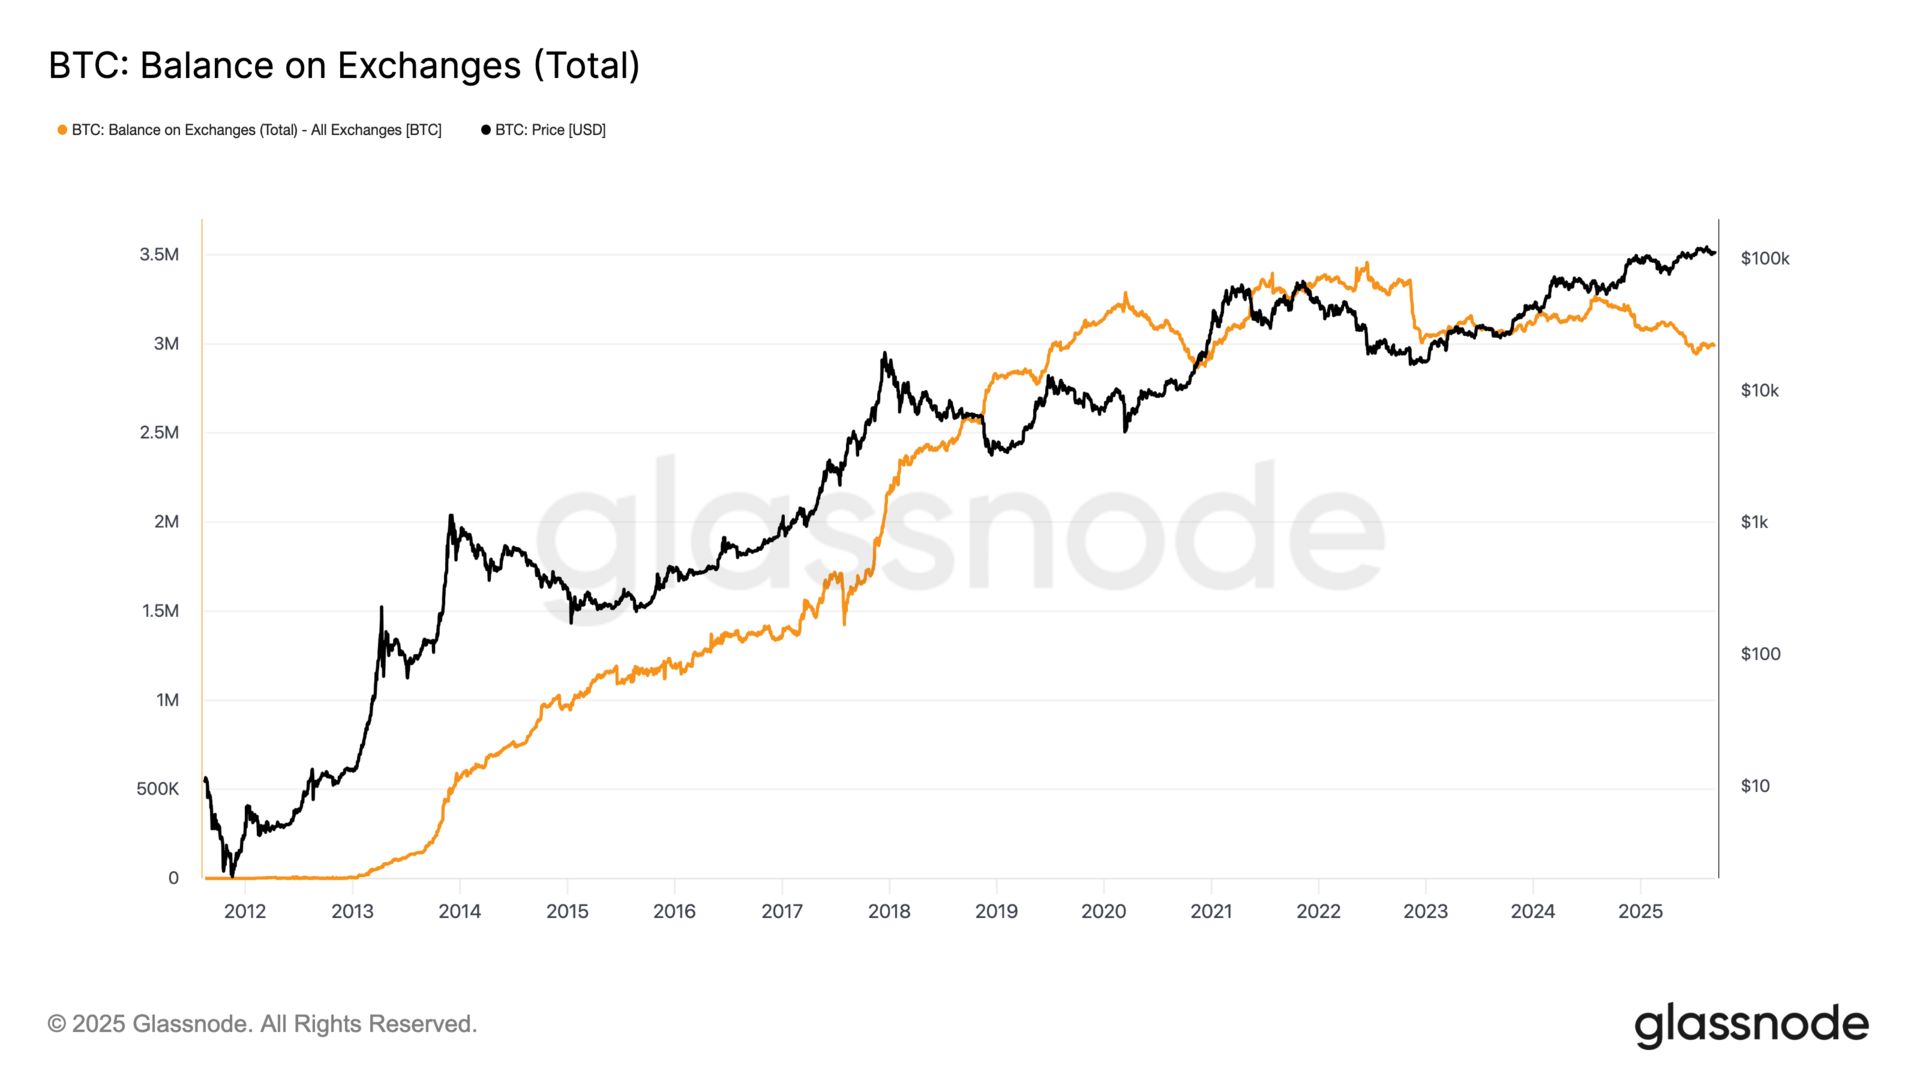Click the 500K left axis label
The width and height of the screenshot is (1920, 1080).
158,789
